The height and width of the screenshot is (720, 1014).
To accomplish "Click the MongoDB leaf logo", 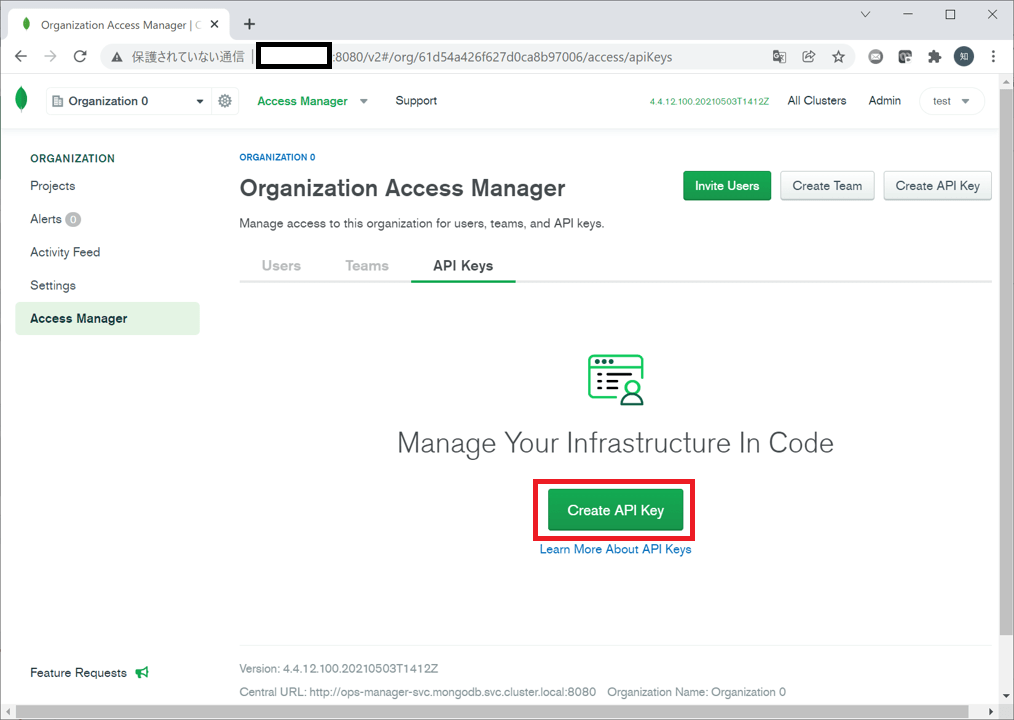I will (22, 100).
